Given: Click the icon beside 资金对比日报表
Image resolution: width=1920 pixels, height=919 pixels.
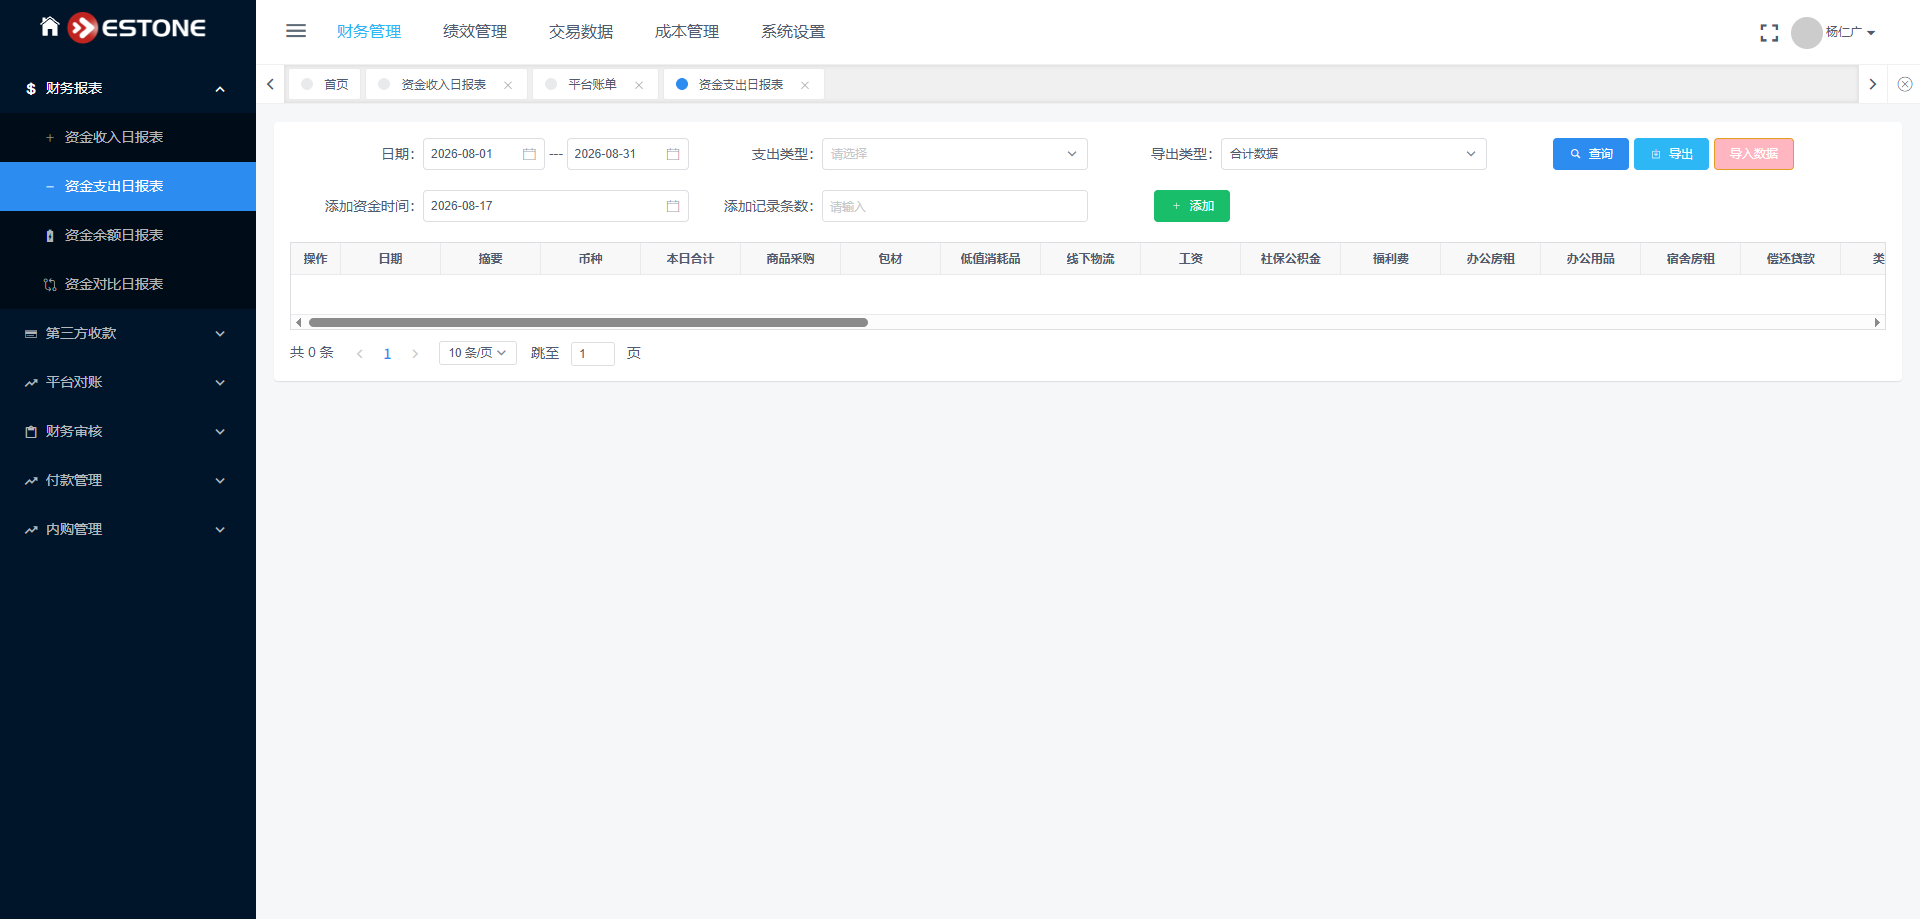Looking at the screenshot, I should (50, 285).
